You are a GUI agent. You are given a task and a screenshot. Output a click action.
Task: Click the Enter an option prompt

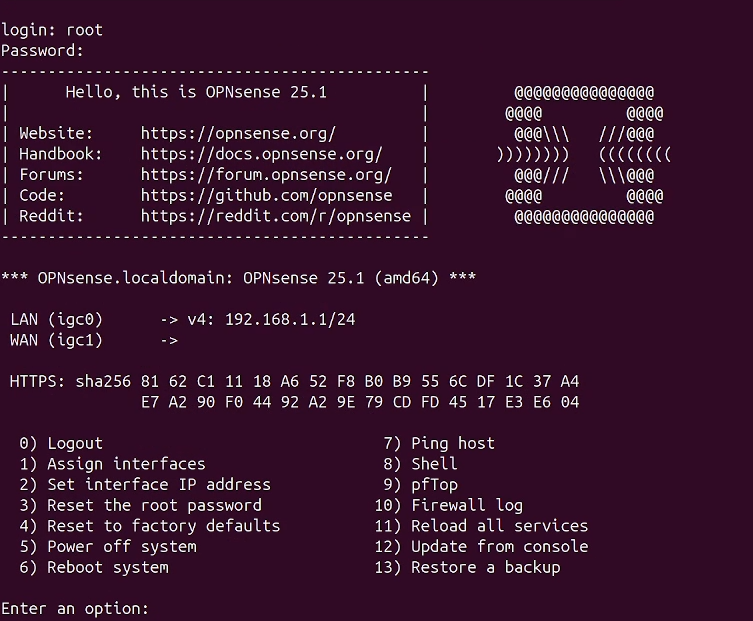(x=75, y=609)
